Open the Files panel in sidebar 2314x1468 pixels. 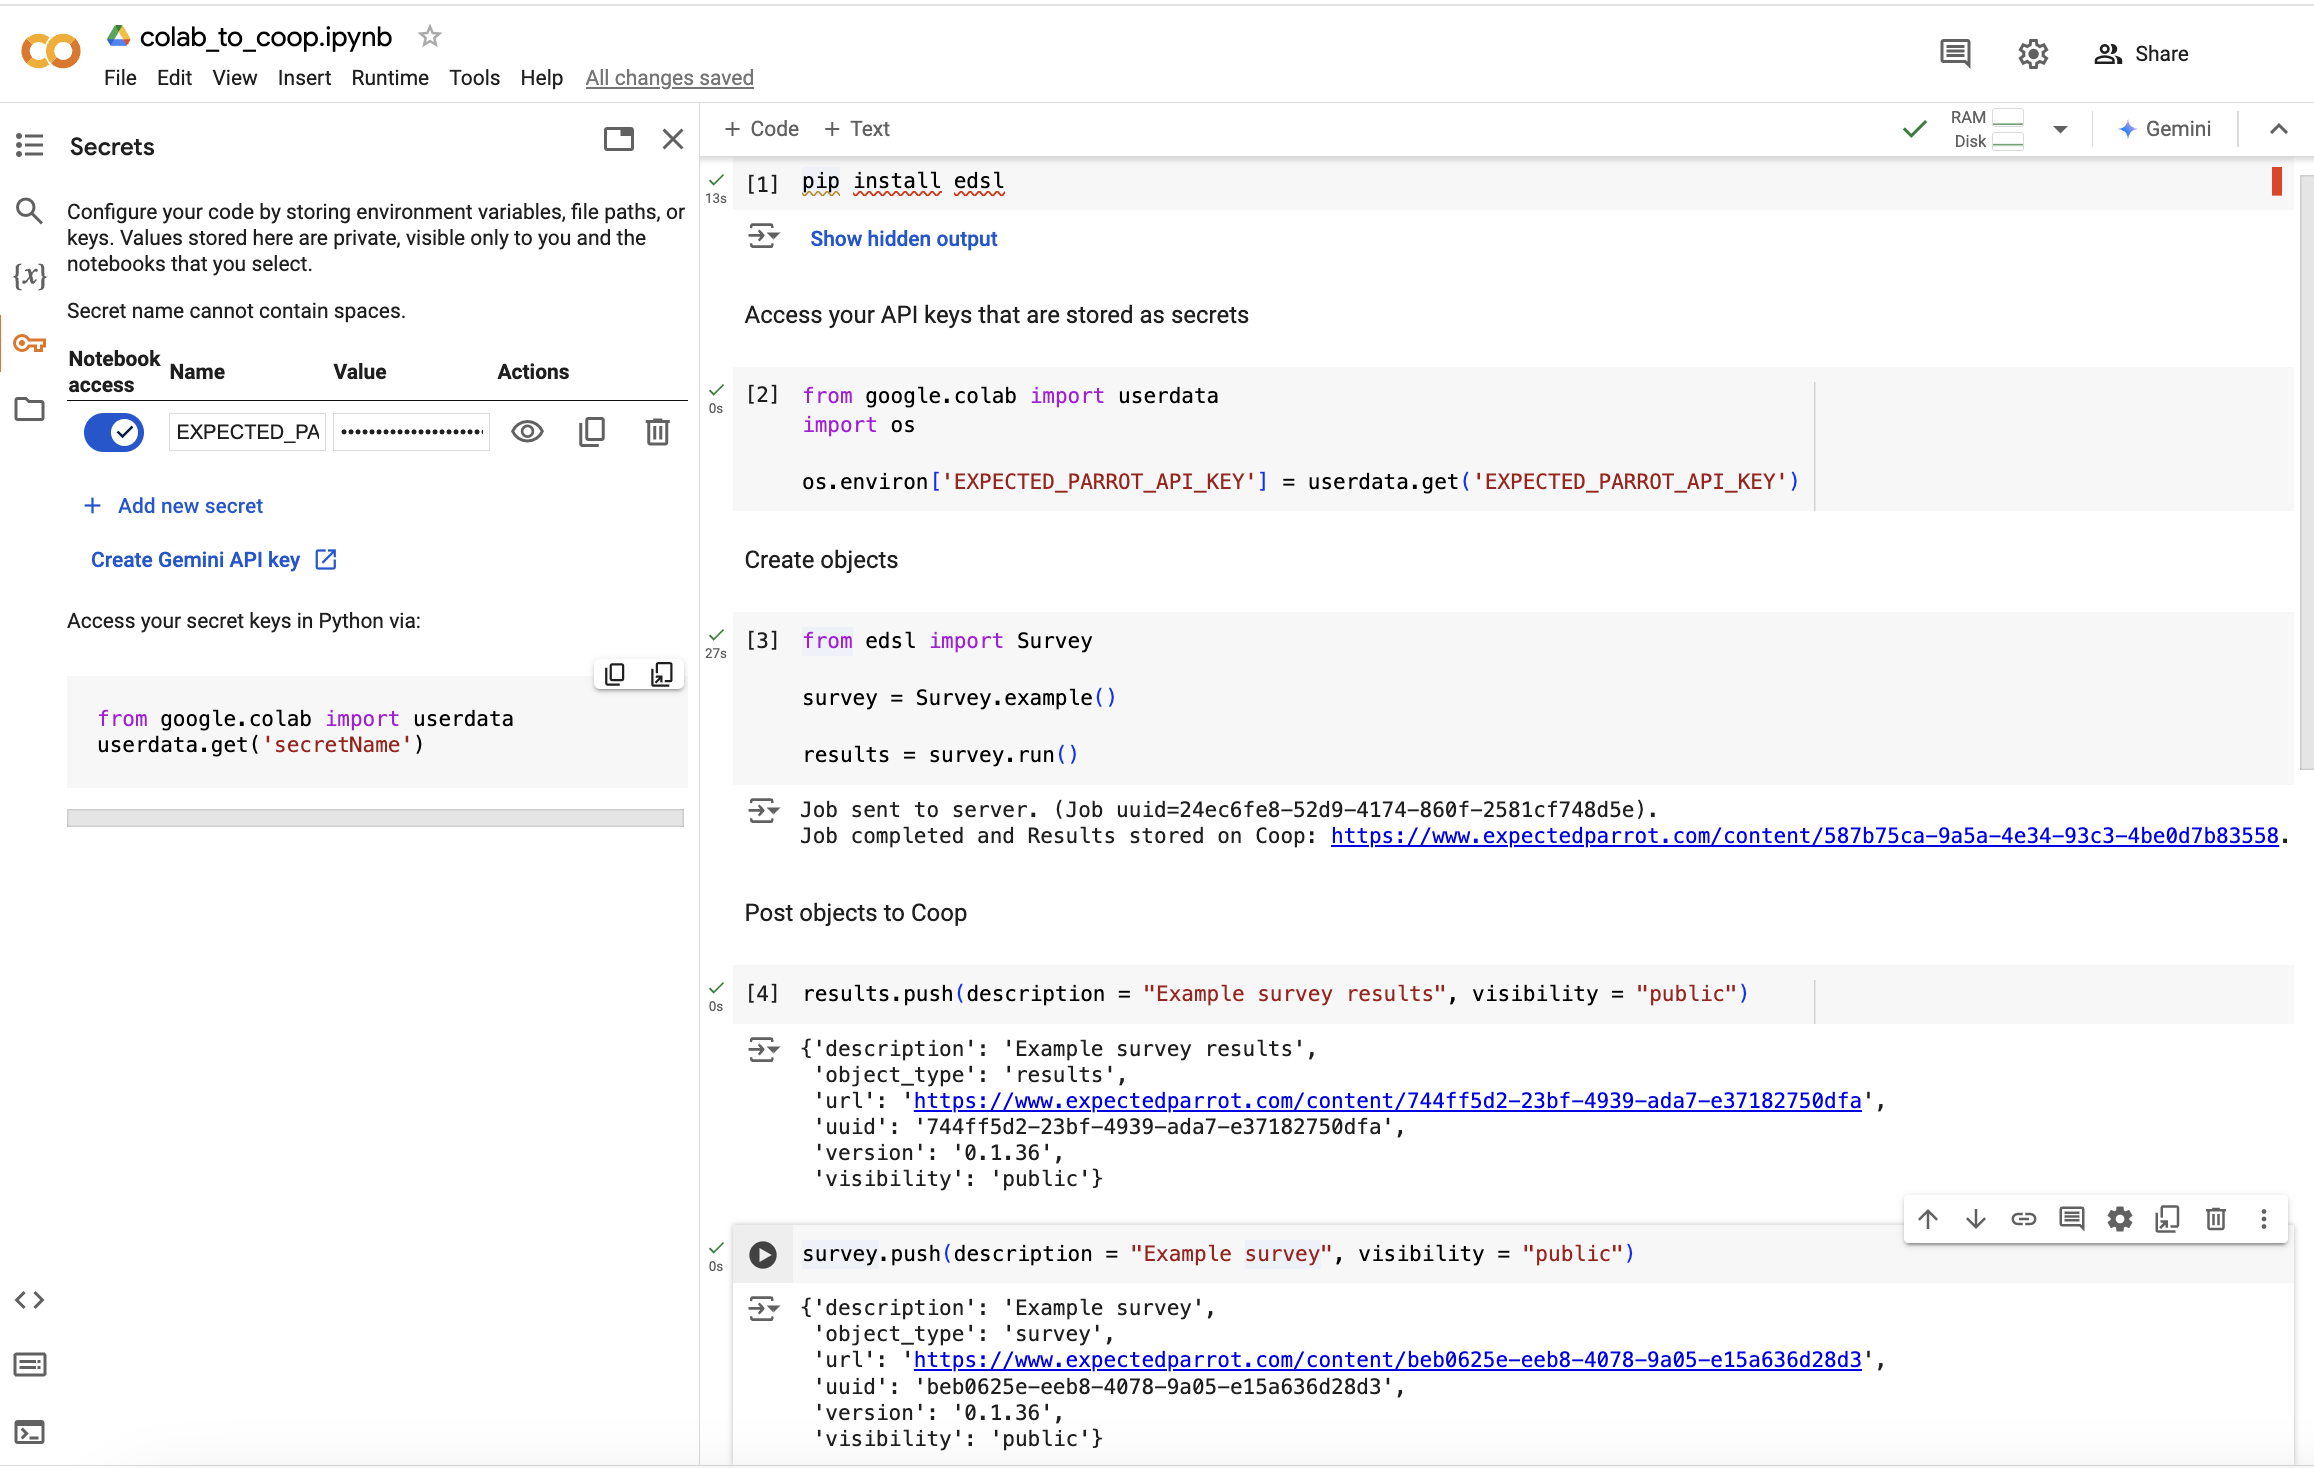tap(29, 409)
